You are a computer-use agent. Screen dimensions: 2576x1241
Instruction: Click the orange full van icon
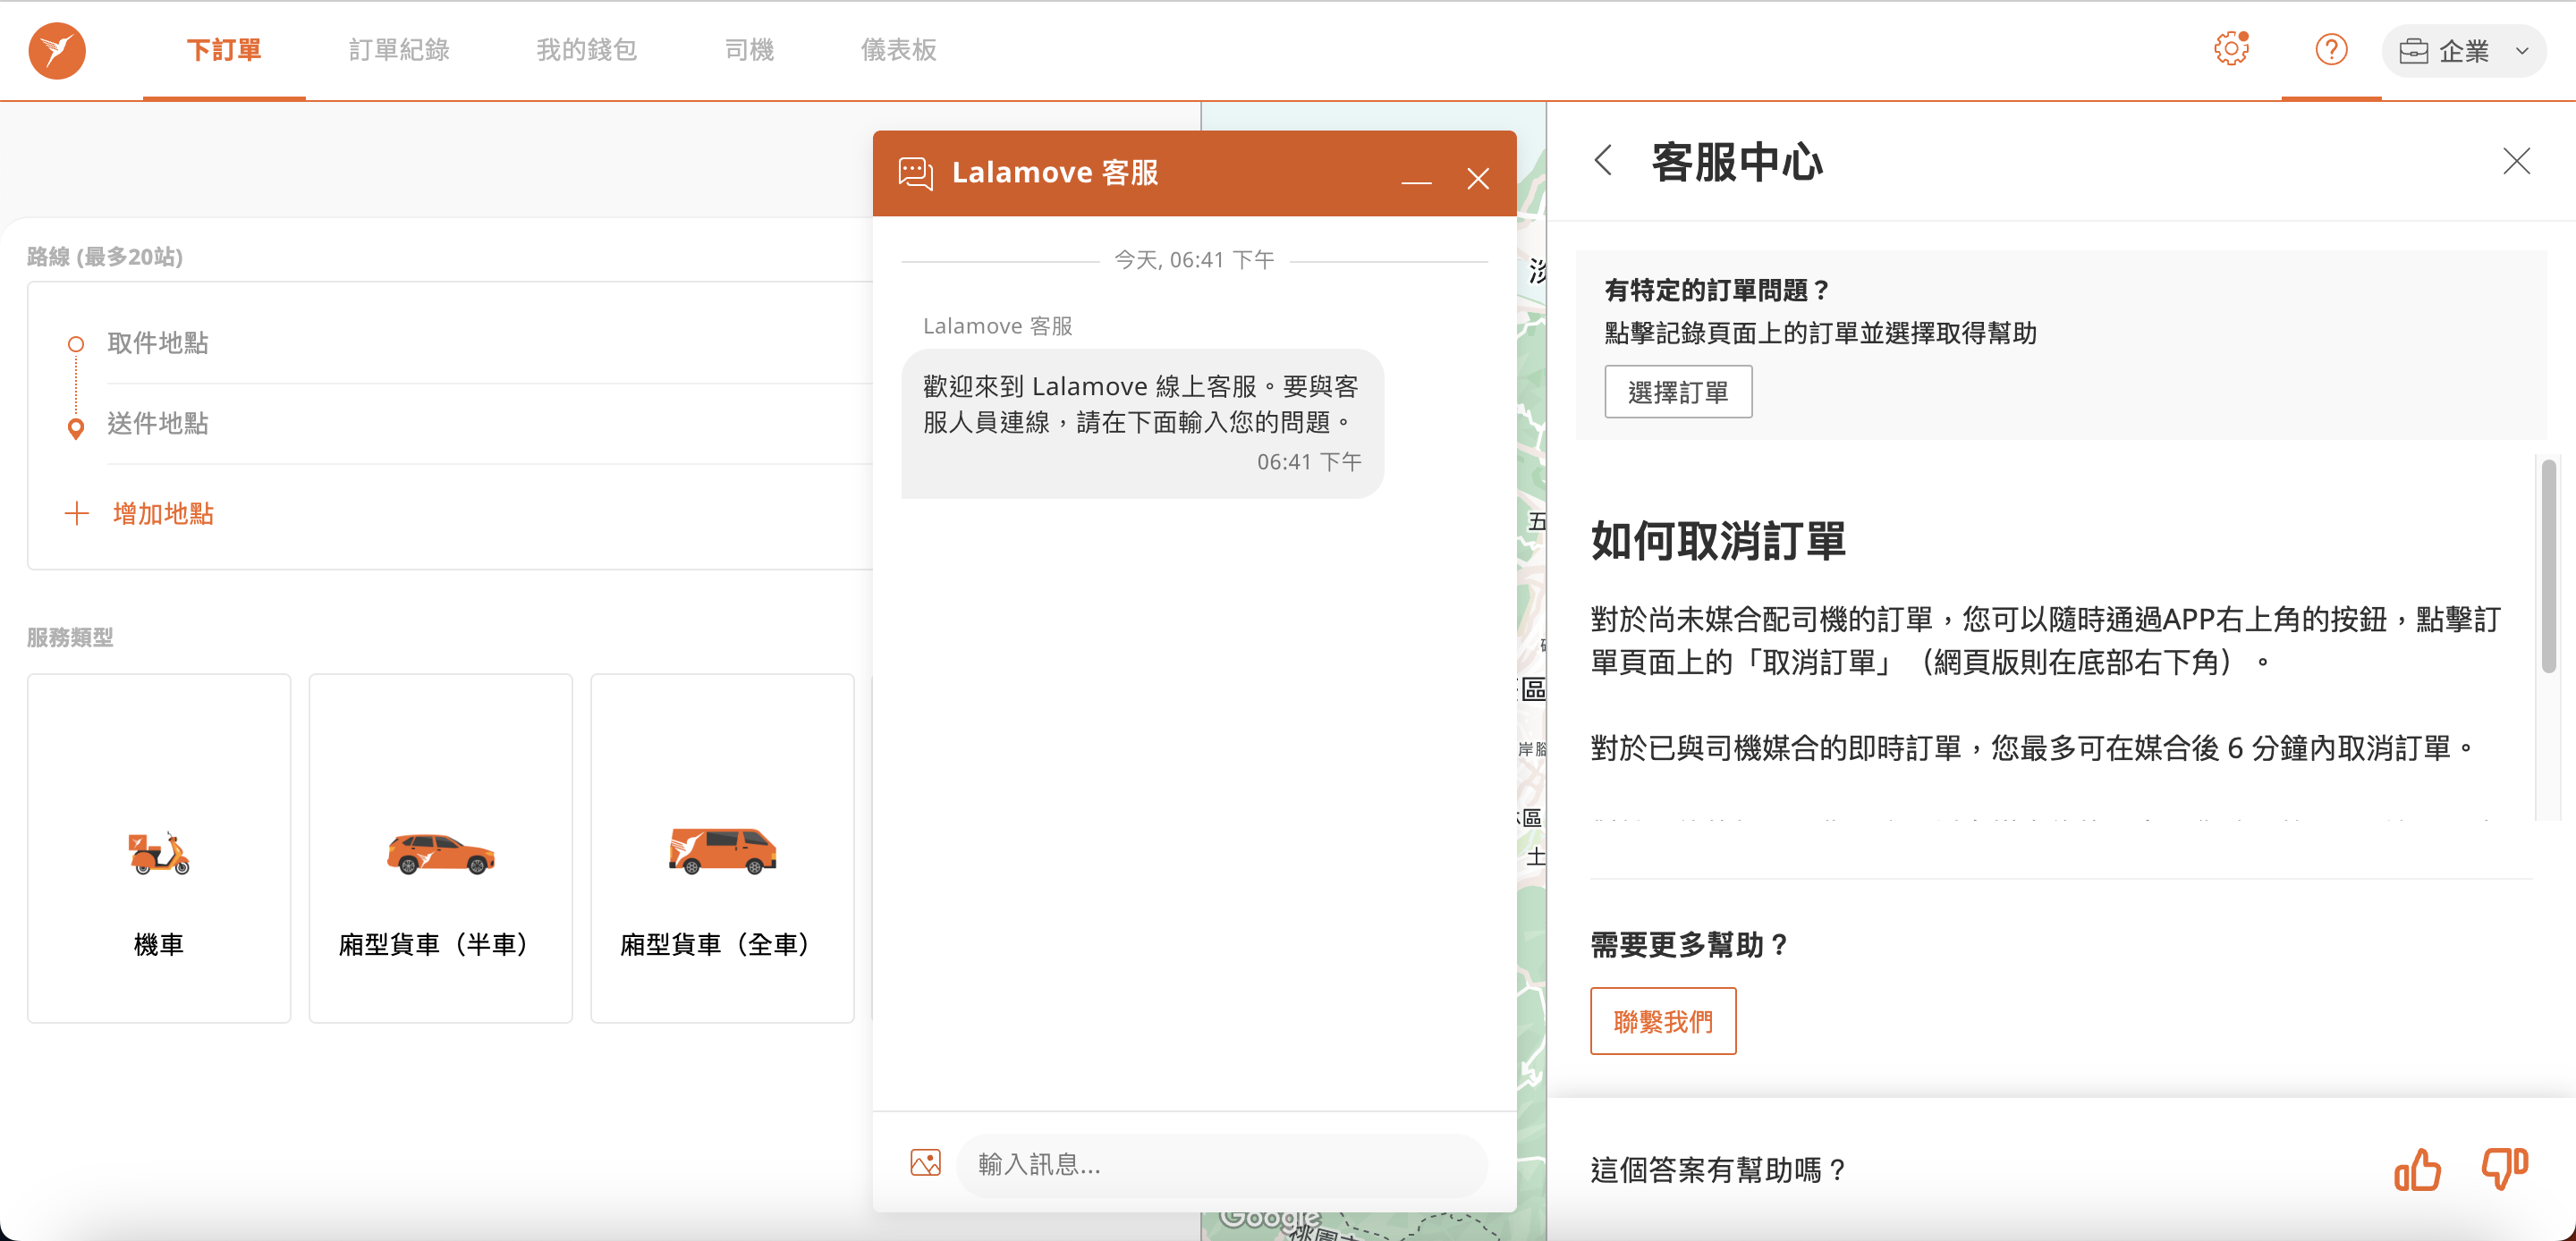coord(722,851)
